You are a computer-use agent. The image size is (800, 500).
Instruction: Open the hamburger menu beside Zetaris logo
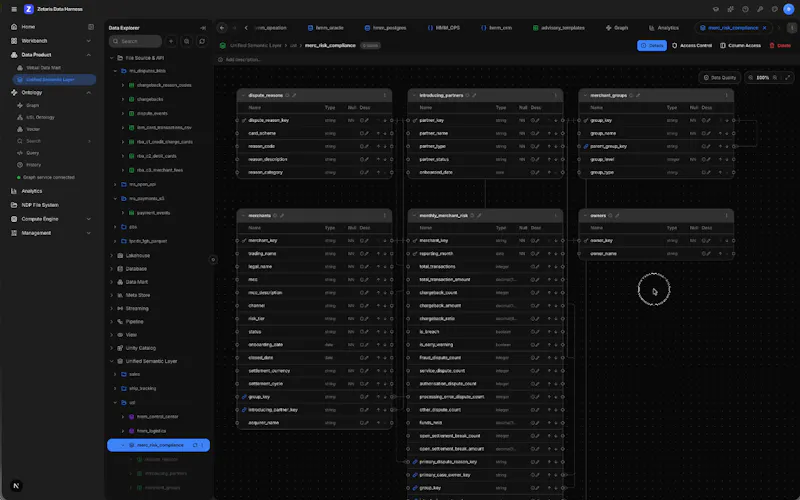tap(14, 9)
